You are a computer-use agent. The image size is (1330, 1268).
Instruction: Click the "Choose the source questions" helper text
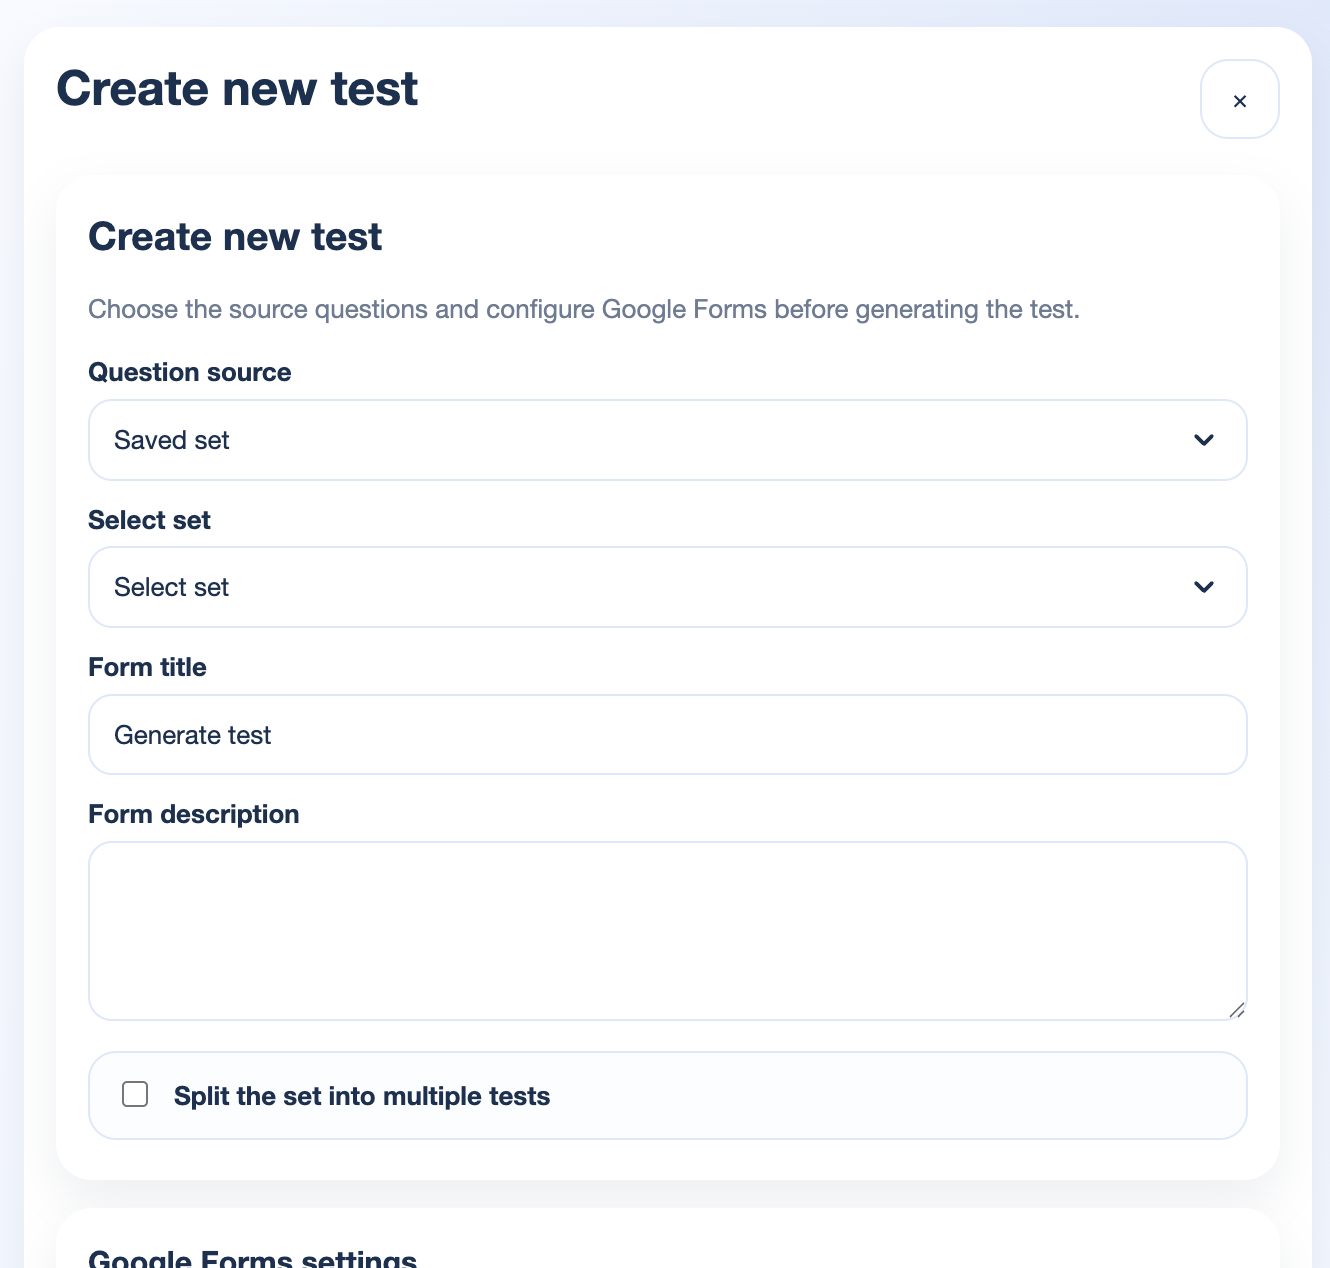[x=584, y=309]
